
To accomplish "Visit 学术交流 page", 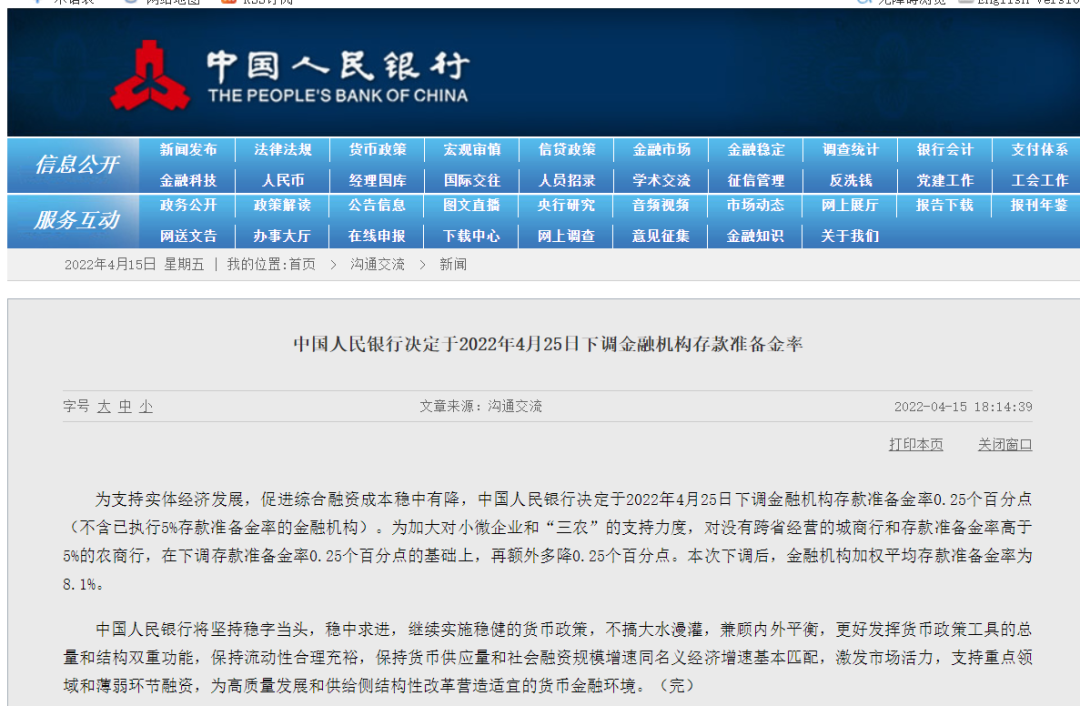I will (661, 180).
